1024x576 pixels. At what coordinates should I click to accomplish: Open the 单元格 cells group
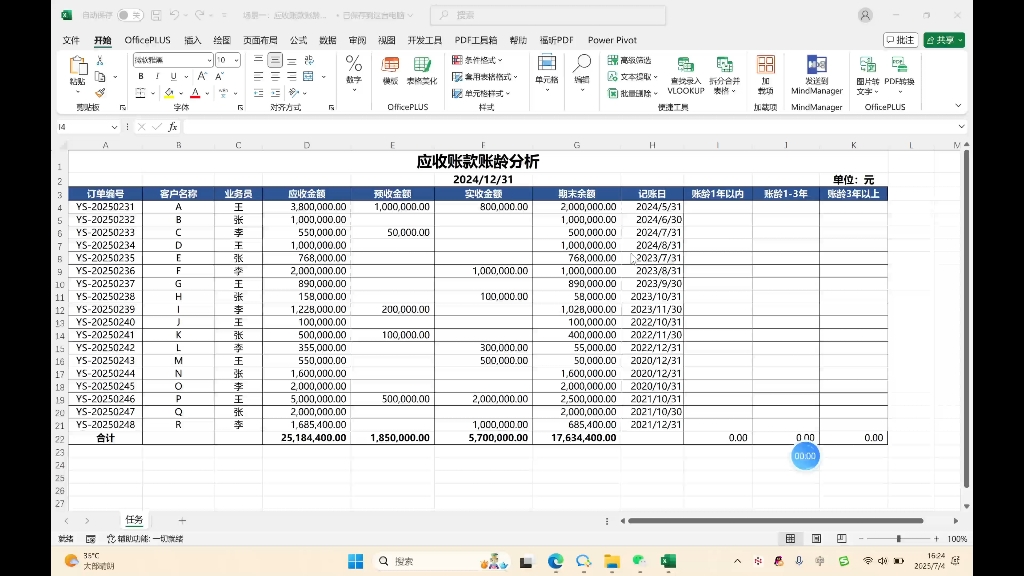click(x=547, y=73)
